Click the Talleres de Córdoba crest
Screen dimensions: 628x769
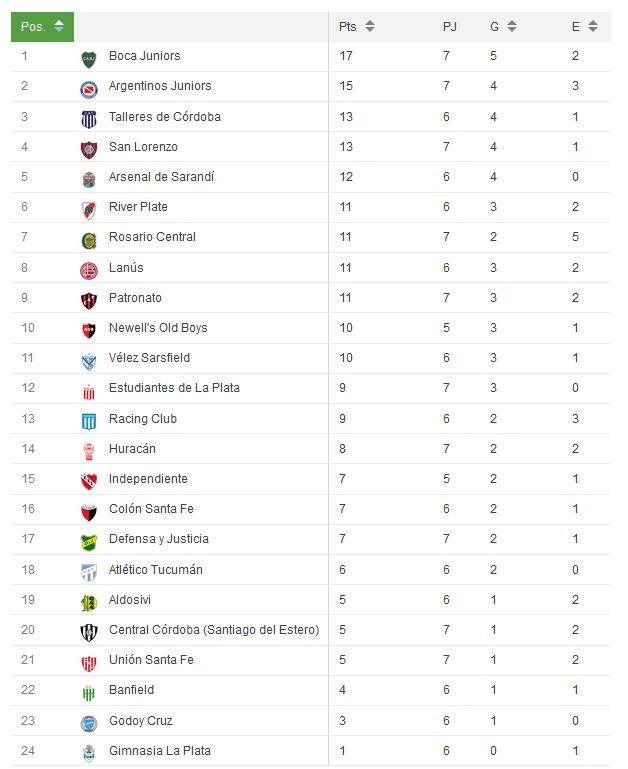[89, 120]
